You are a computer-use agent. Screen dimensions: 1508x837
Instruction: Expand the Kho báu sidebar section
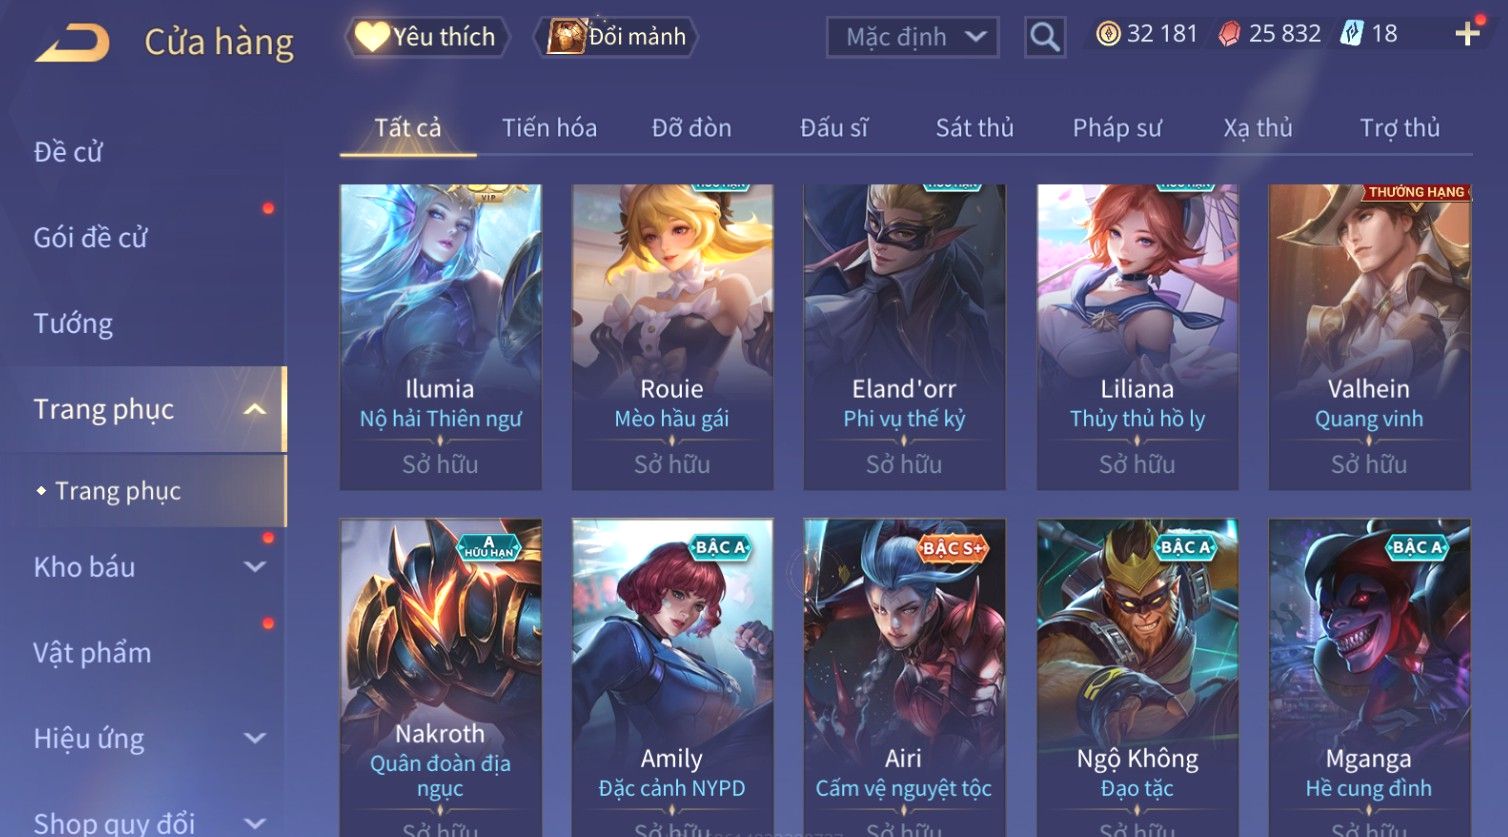pos(255,567)
